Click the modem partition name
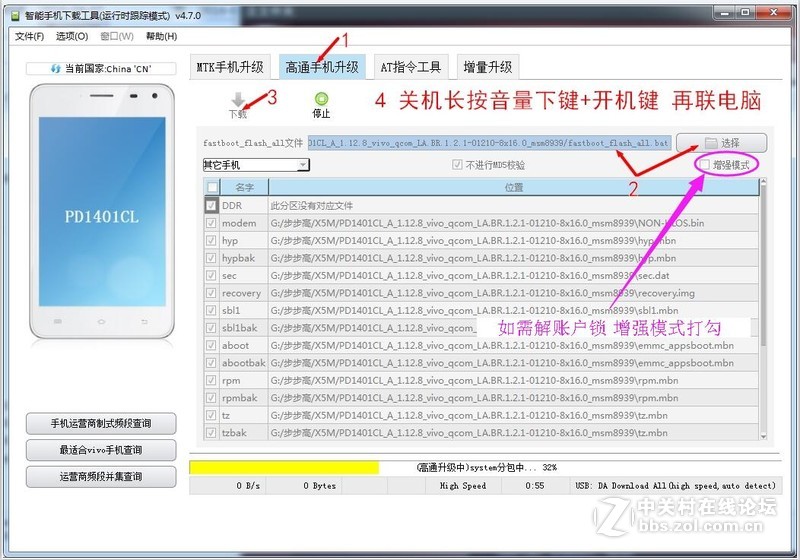The image size is (800, 560). coord(239,223)
